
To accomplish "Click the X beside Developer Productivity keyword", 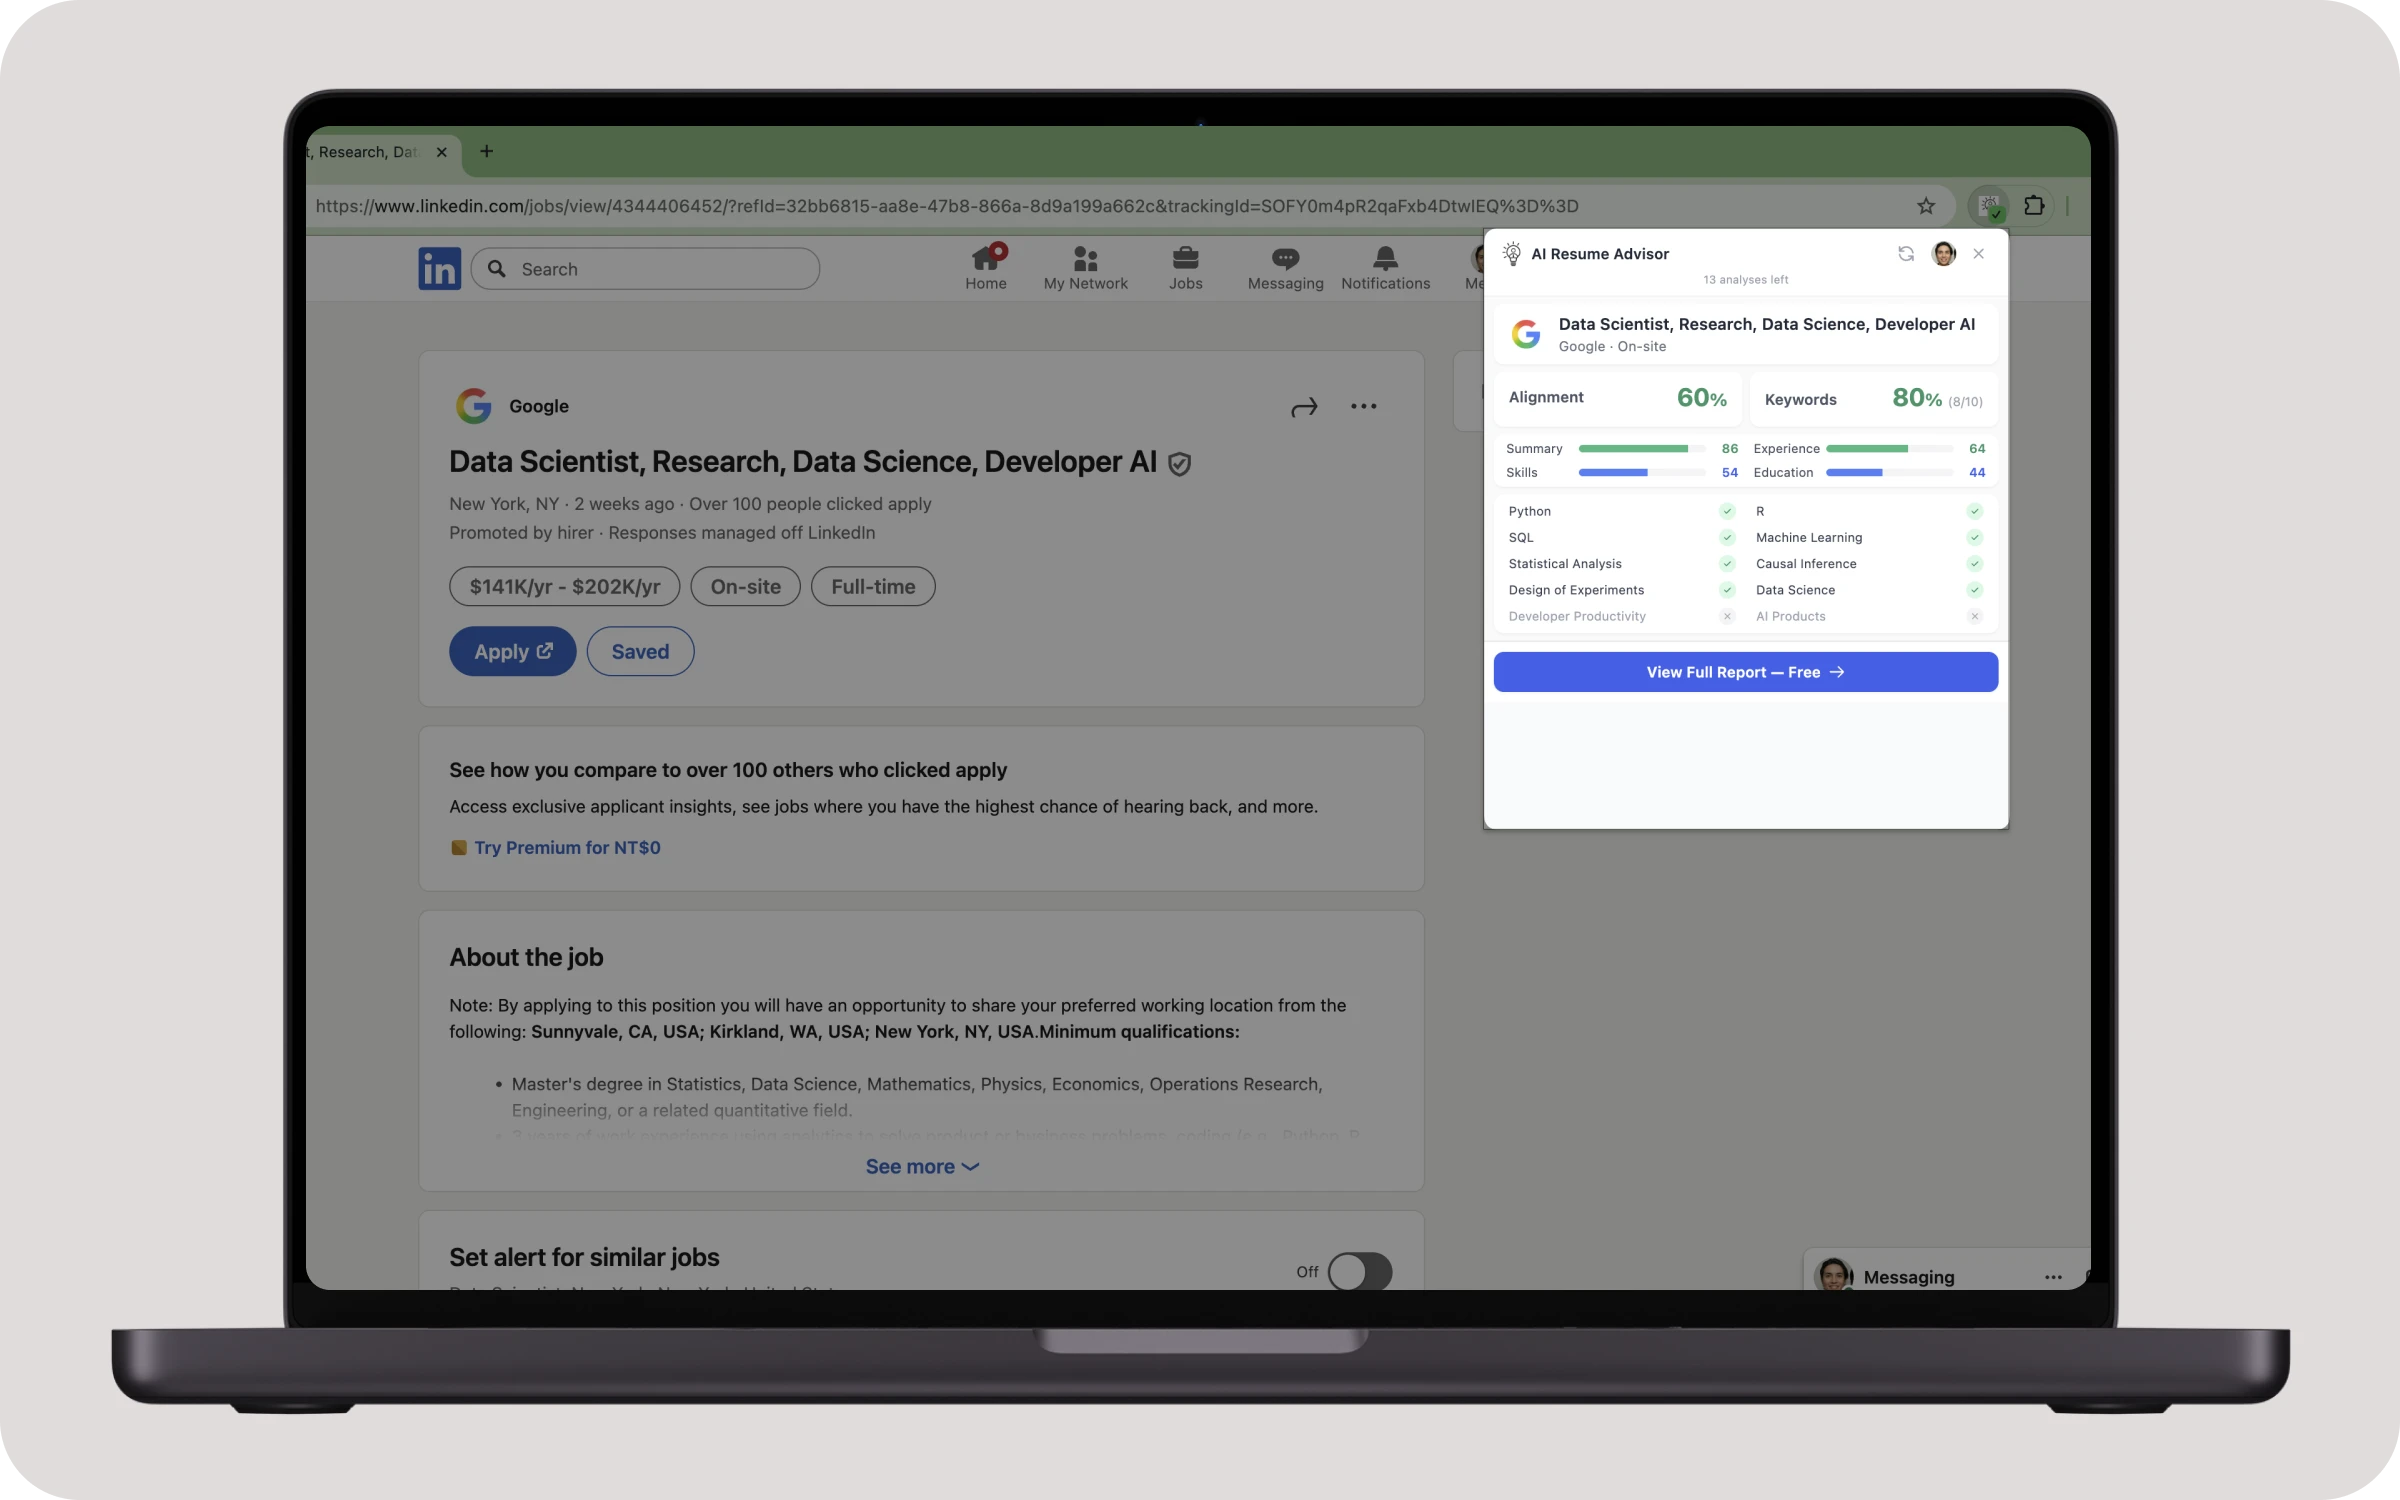I will (x=1726, y=616).
